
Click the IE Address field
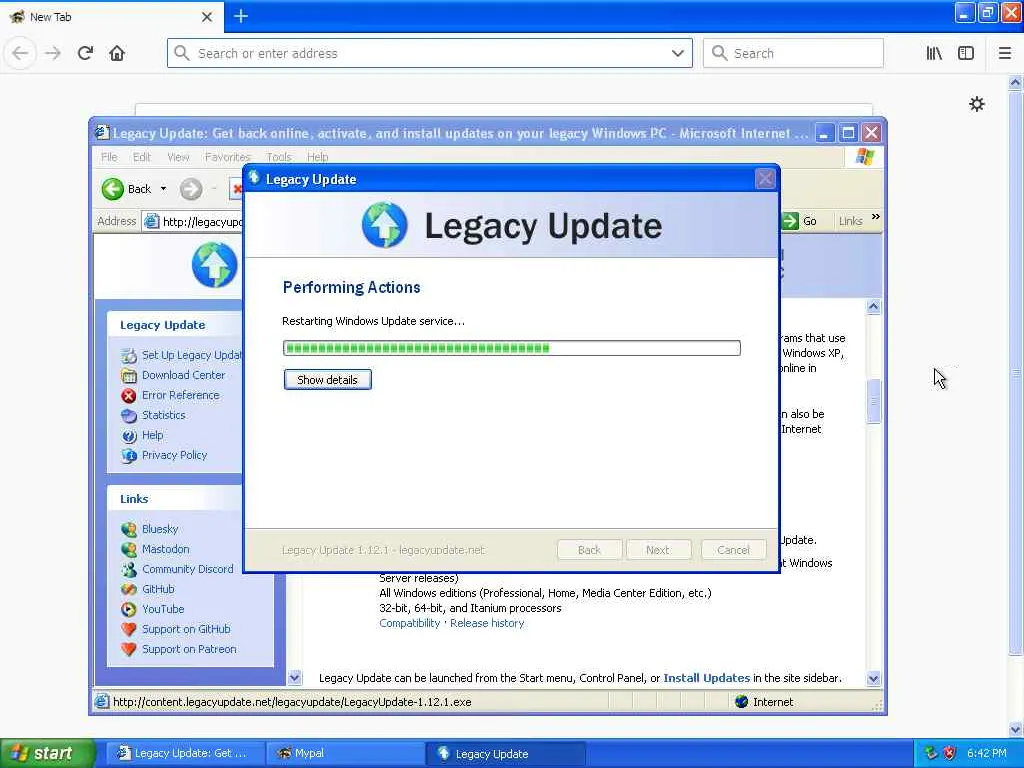point(193,221)
